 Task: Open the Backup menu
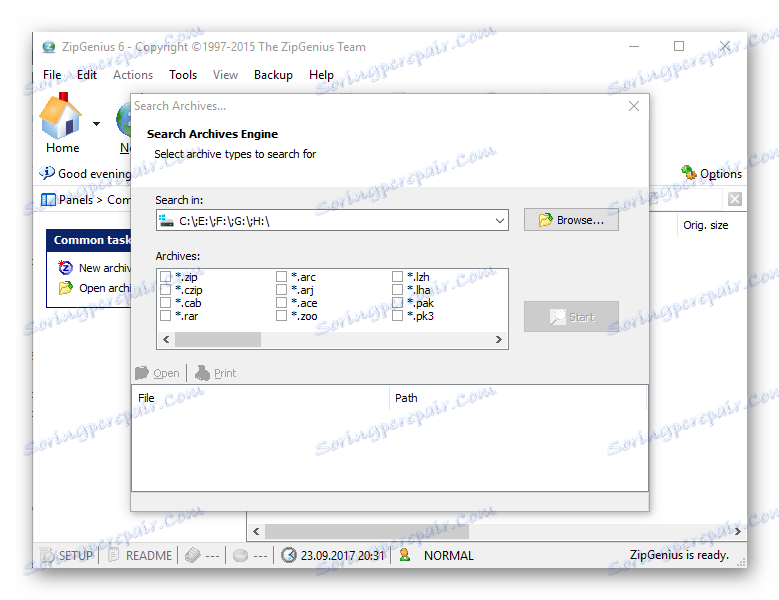click(x=273, y=75)
